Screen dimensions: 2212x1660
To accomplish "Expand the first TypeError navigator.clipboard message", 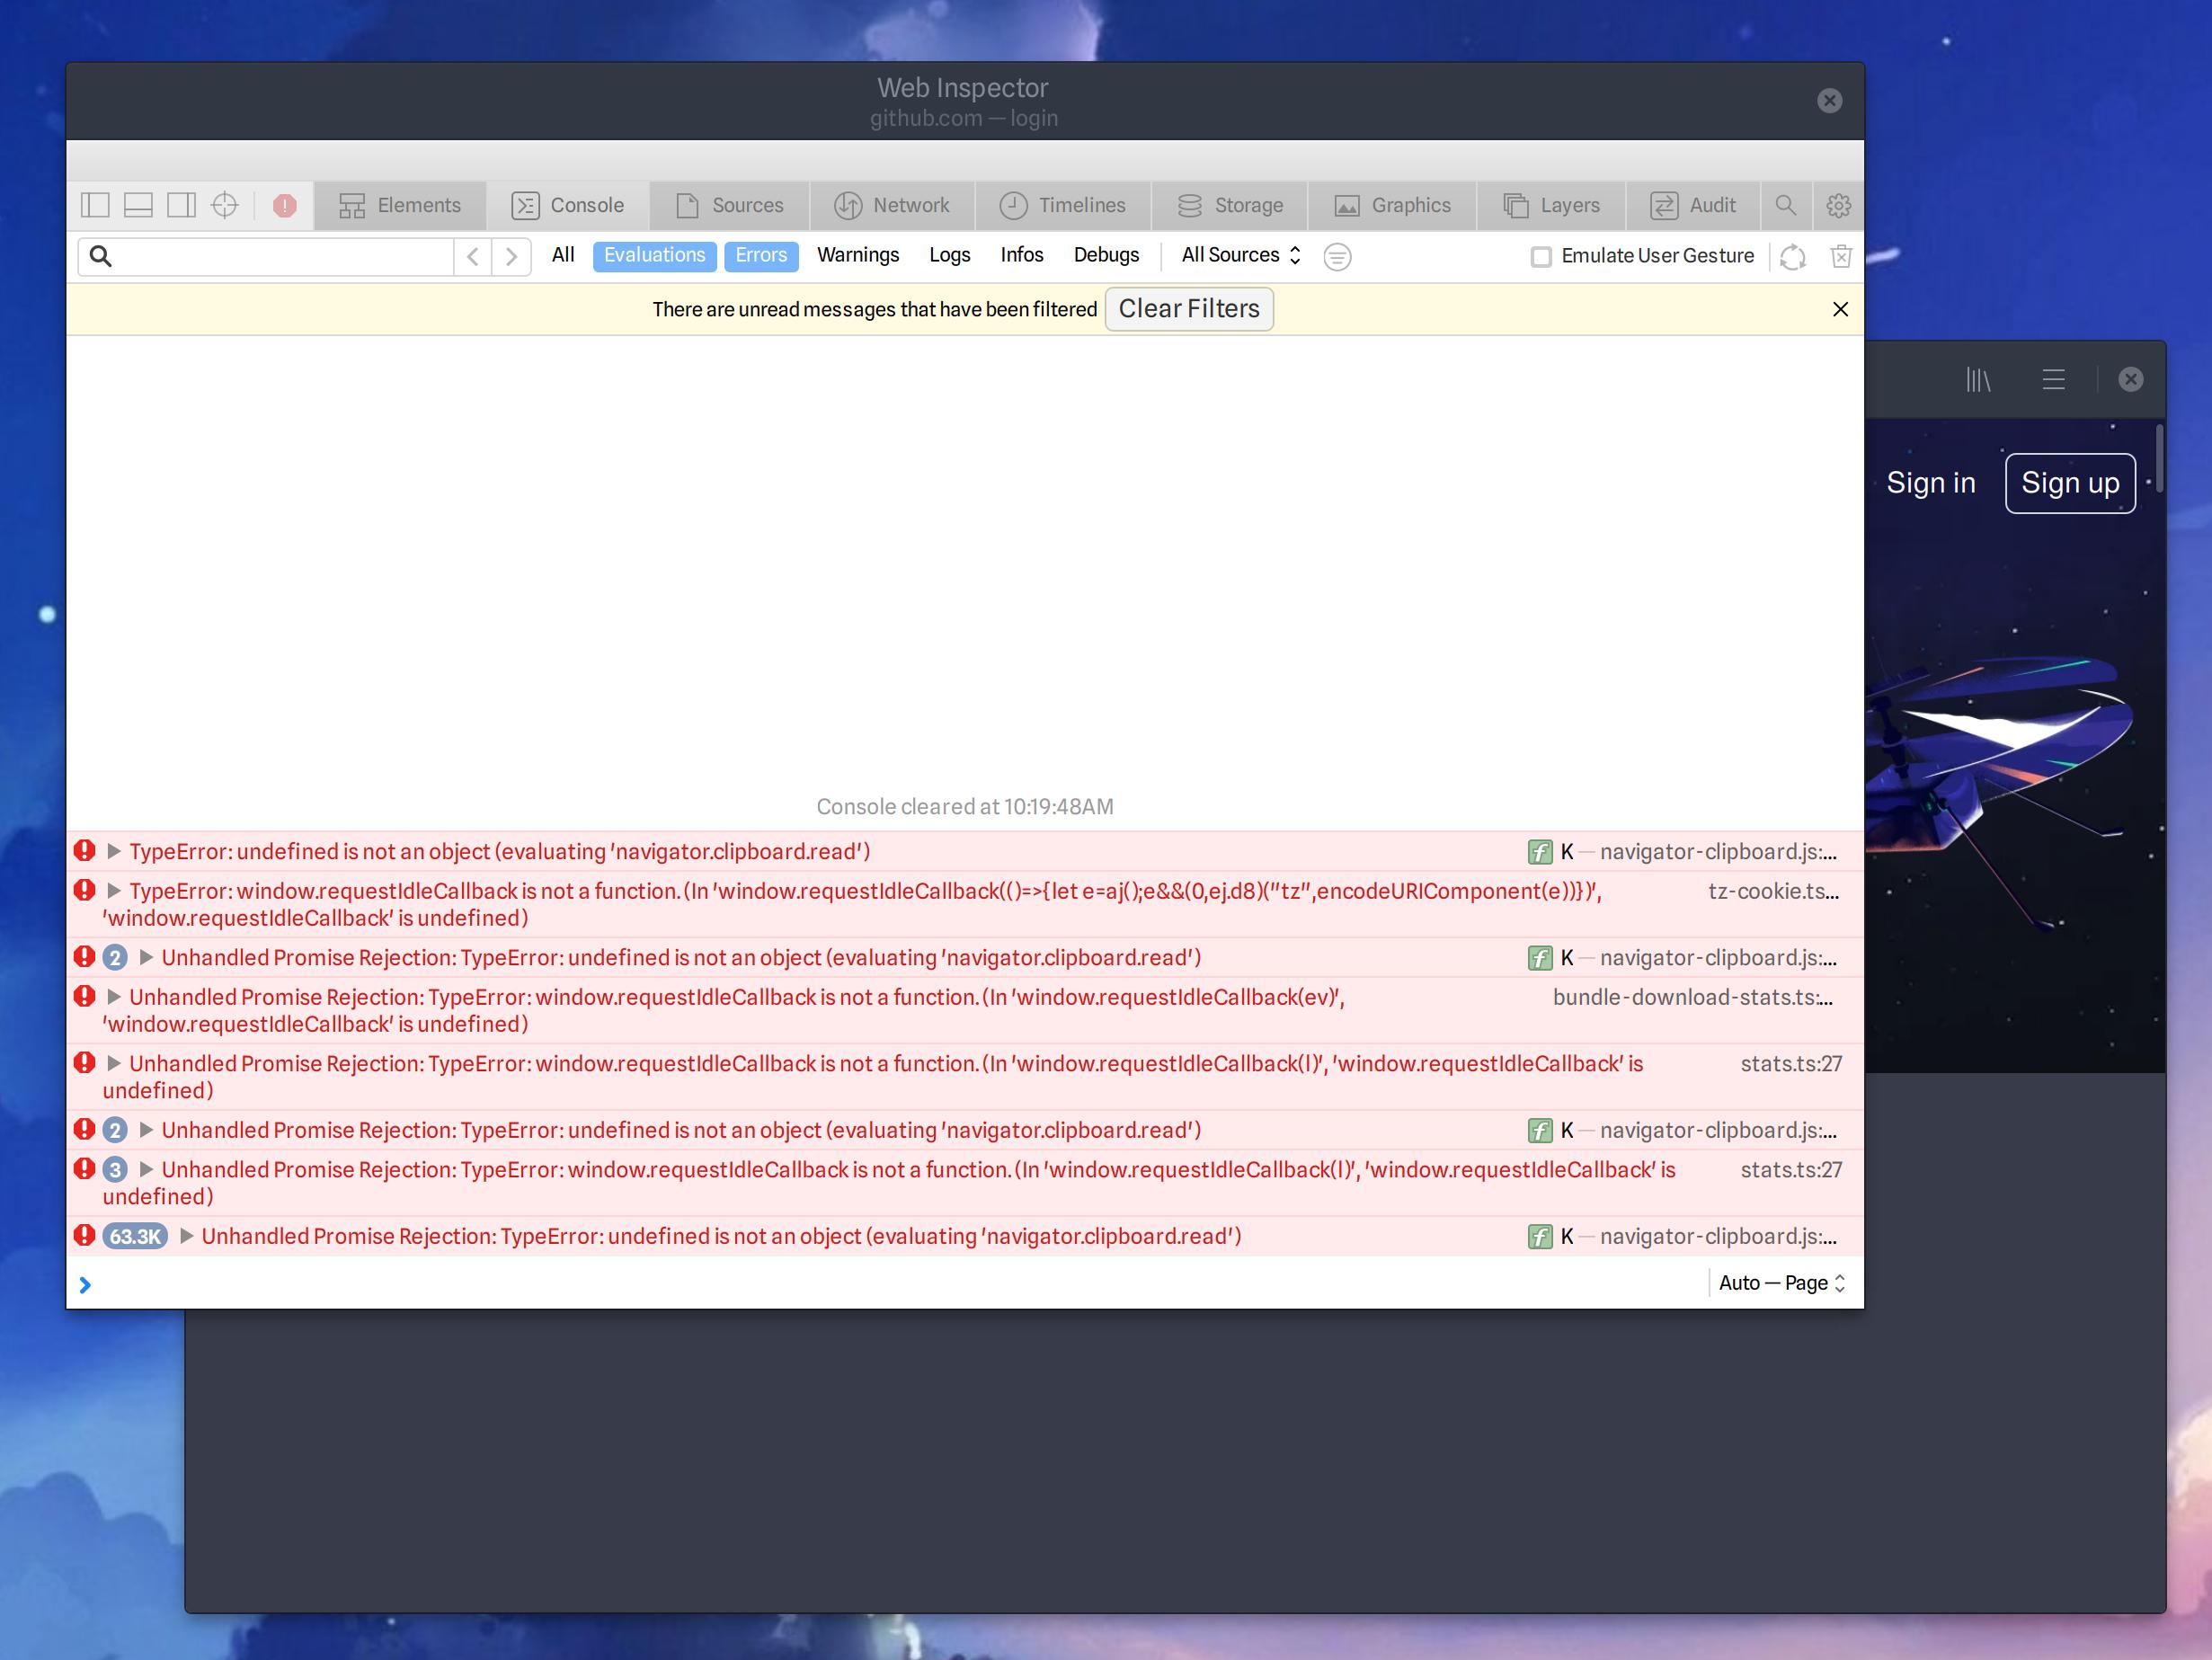I will [113, 852].
